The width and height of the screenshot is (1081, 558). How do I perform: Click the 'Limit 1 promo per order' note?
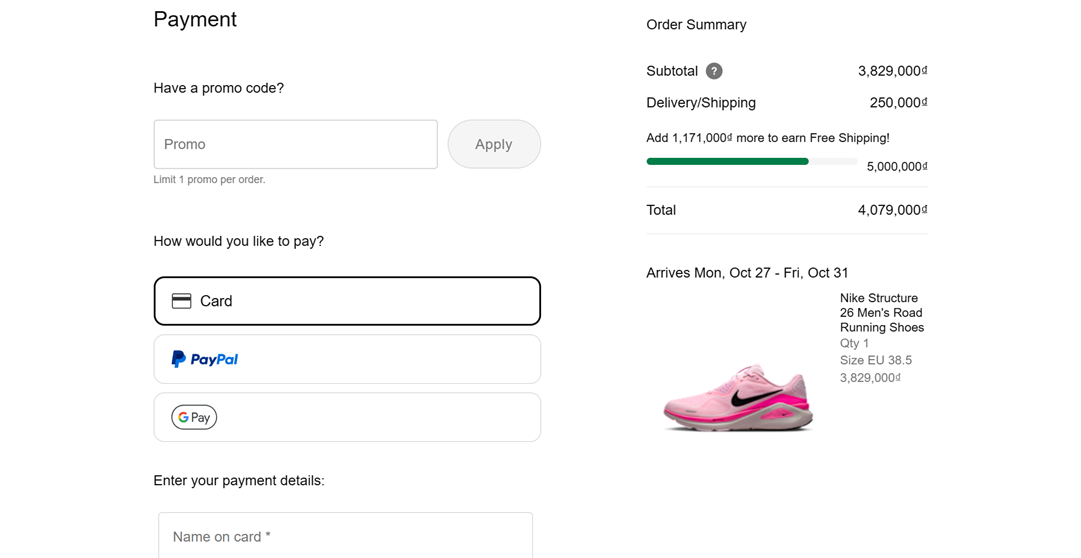209,180
